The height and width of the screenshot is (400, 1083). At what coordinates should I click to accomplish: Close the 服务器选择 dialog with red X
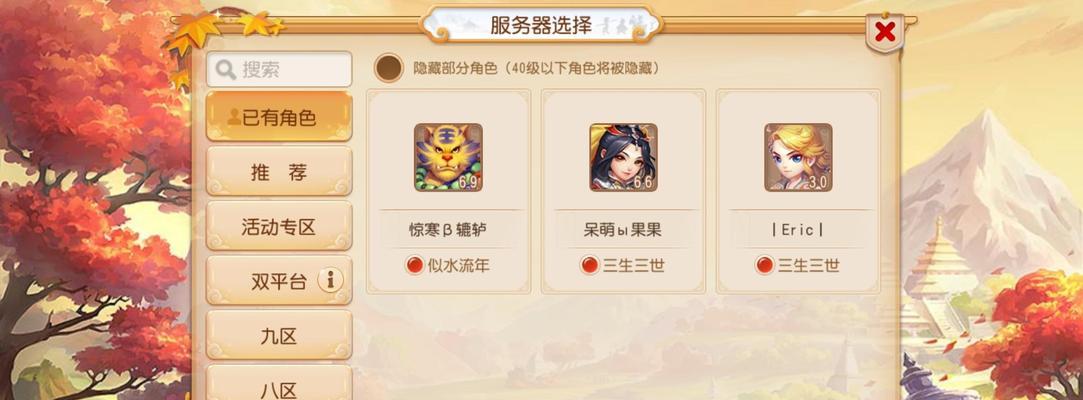pos(885,32)
